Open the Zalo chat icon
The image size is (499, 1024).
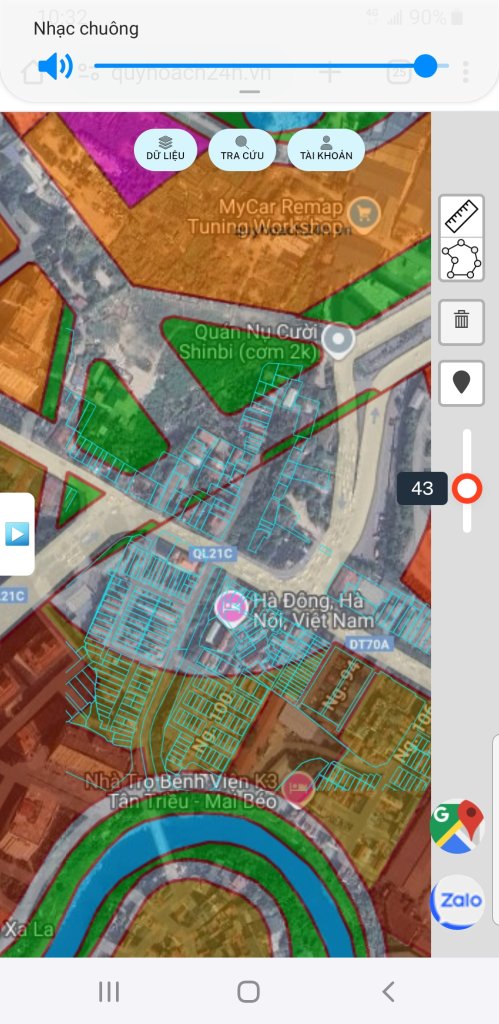click(x=457, y=901)
